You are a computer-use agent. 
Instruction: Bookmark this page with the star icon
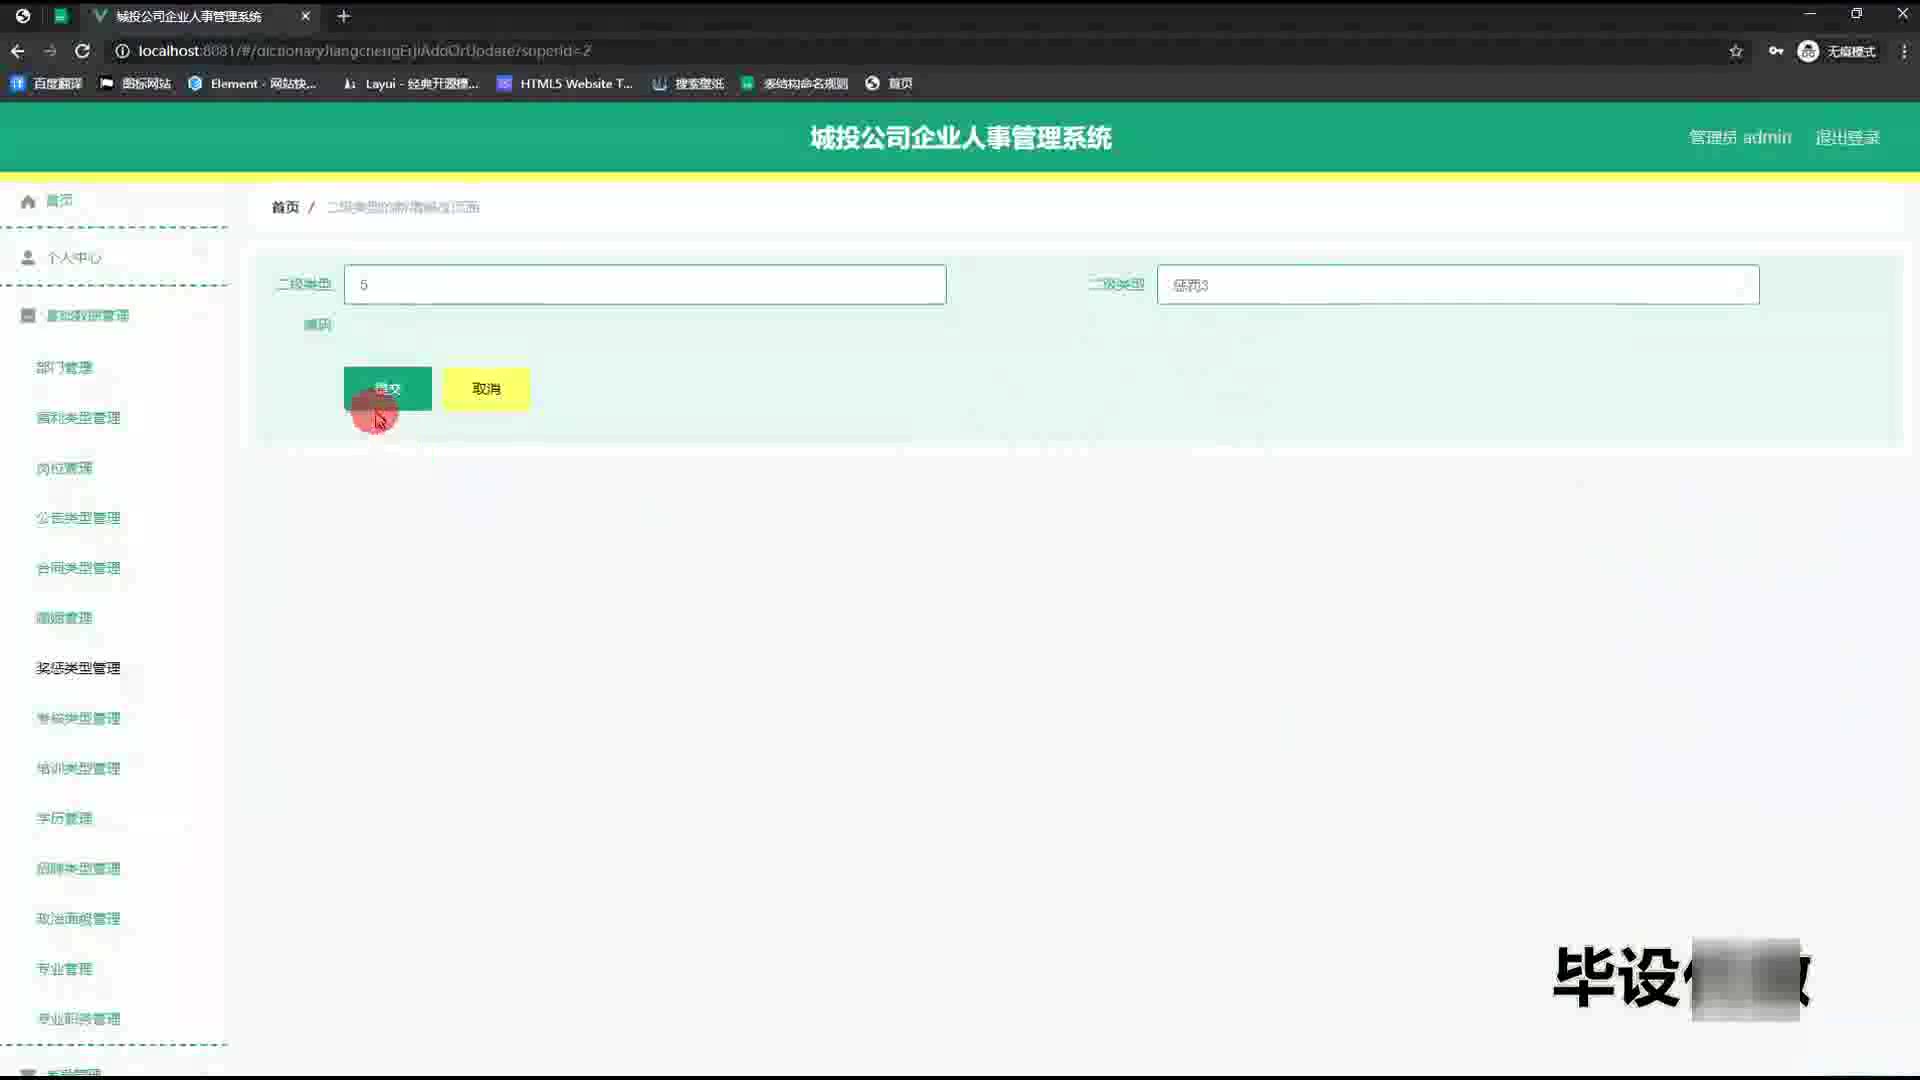click(1736, 51)
